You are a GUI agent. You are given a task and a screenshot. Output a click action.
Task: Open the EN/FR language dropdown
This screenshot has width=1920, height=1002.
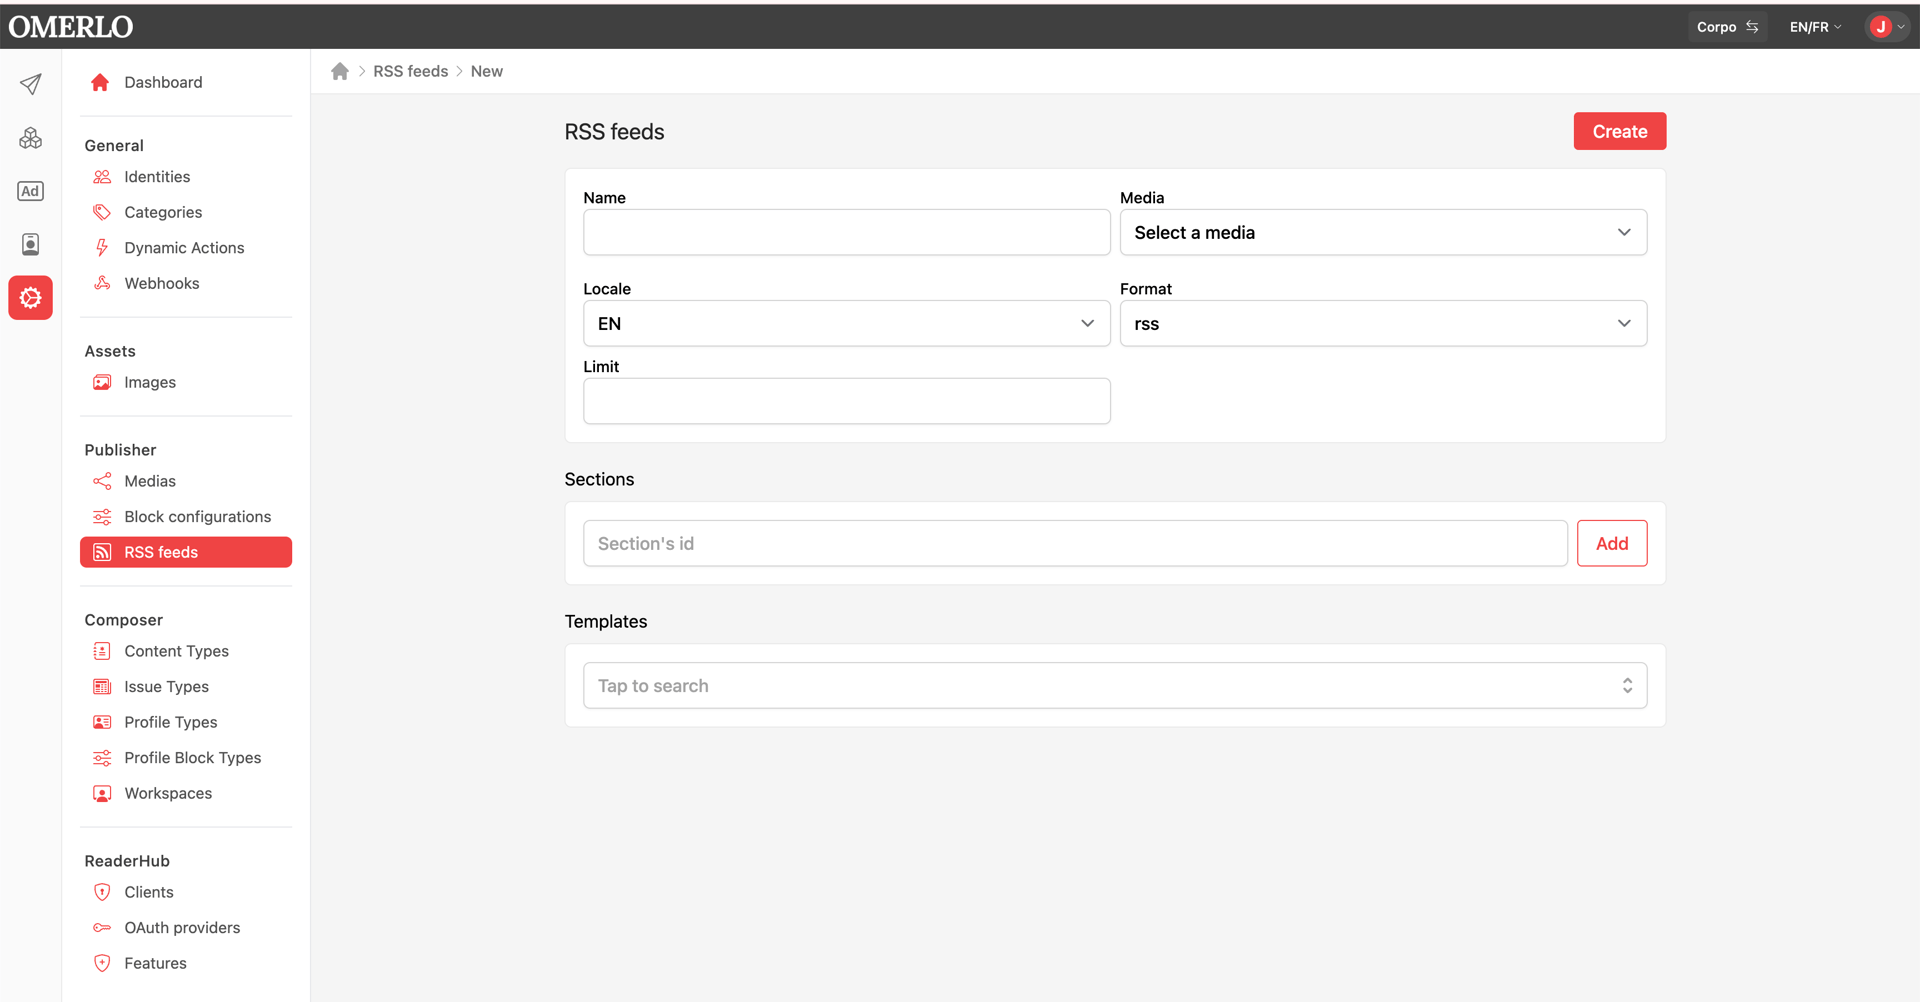point(1815,27)
